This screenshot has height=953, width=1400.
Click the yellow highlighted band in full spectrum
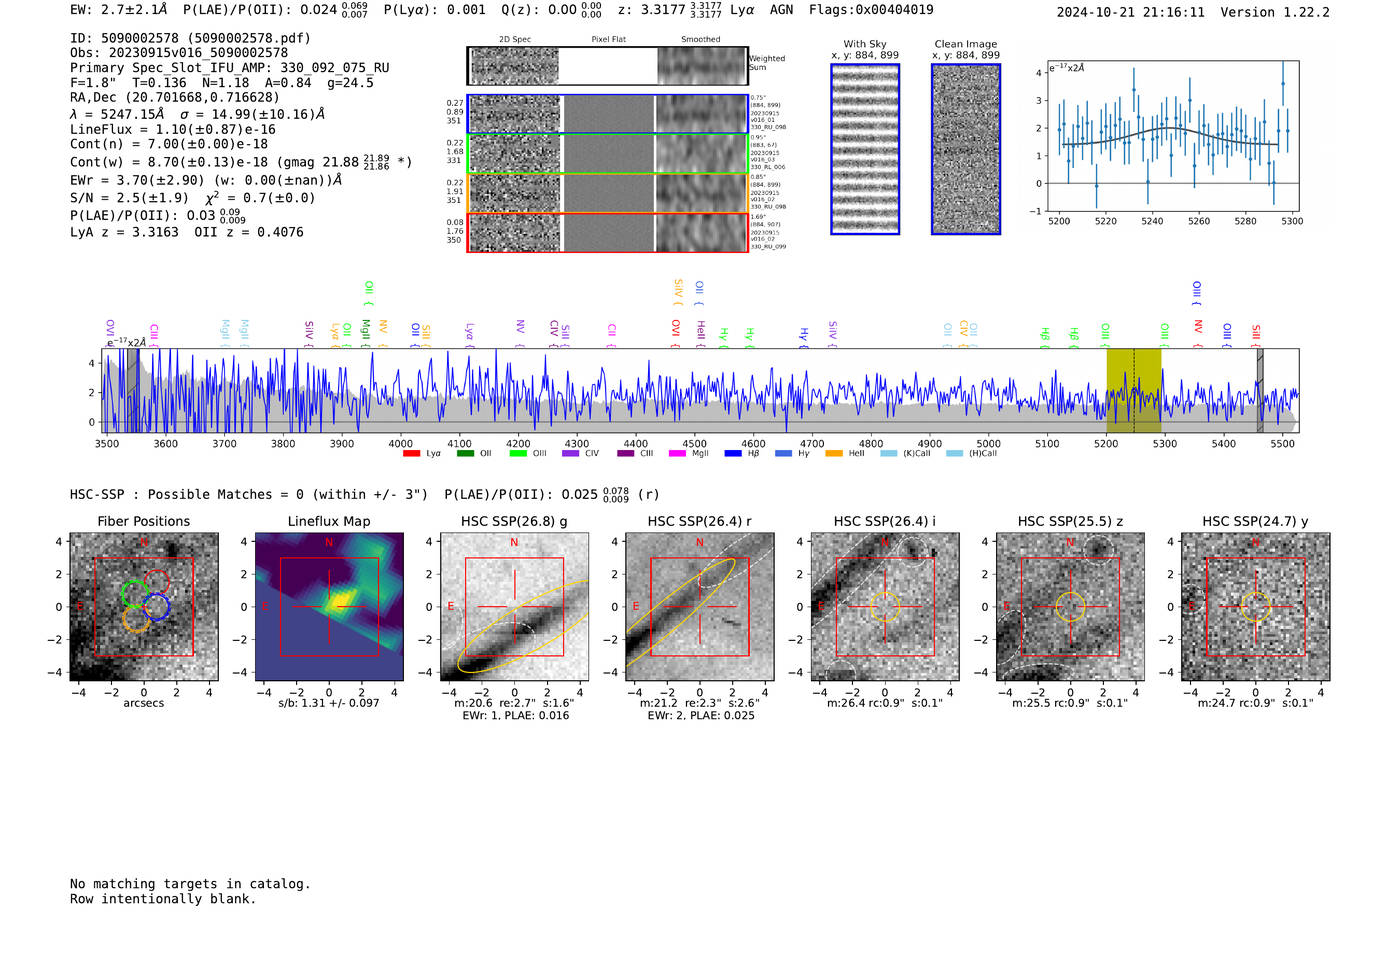coord(1134,391)
